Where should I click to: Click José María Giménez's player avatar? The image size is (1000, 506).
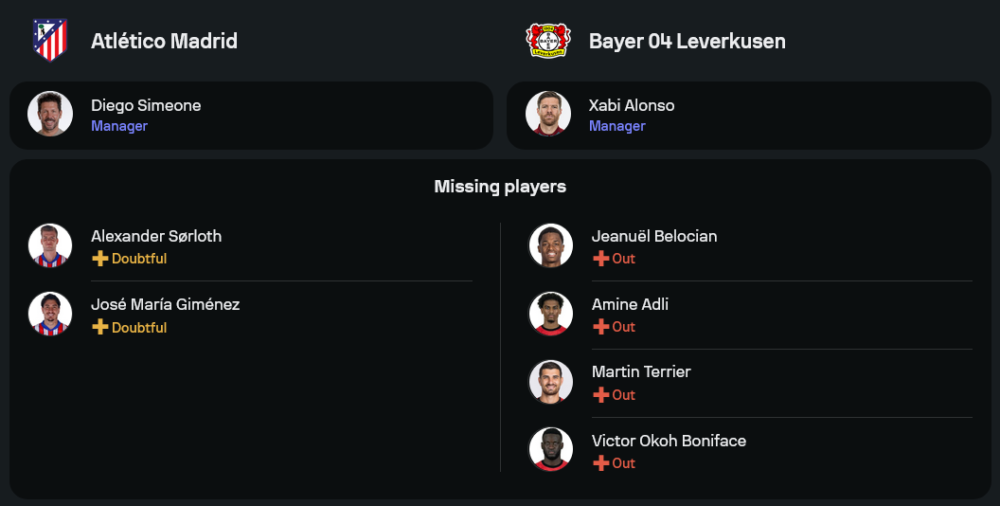pyautogui.click(x=50, y=314)
